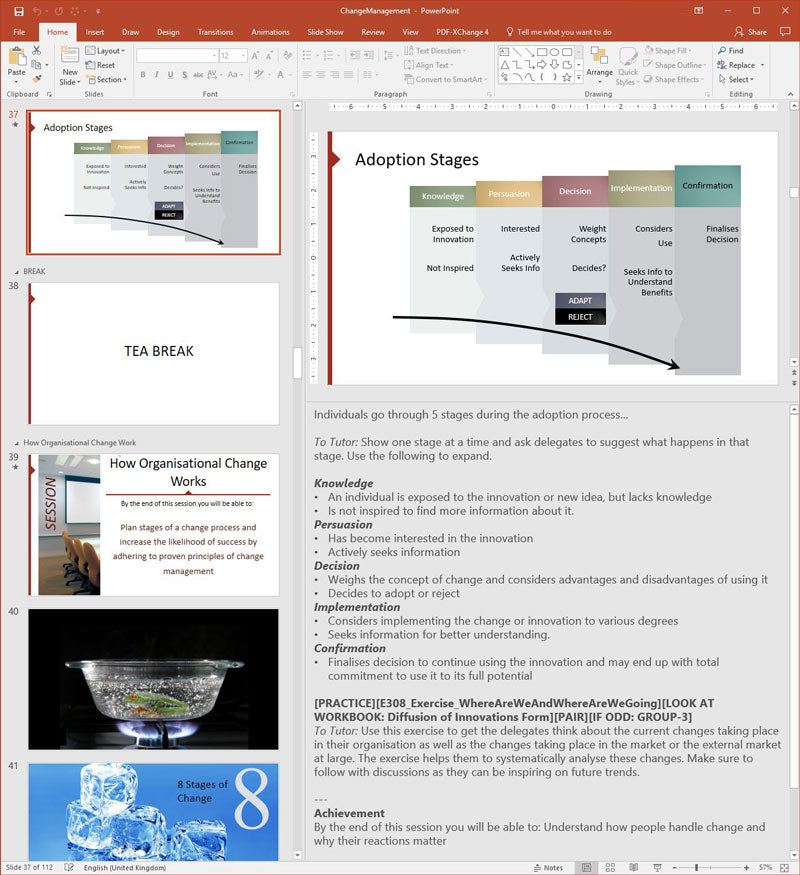
Task: Clear all formatting from text
Action: pyautogui.click(x=288, y=56)
